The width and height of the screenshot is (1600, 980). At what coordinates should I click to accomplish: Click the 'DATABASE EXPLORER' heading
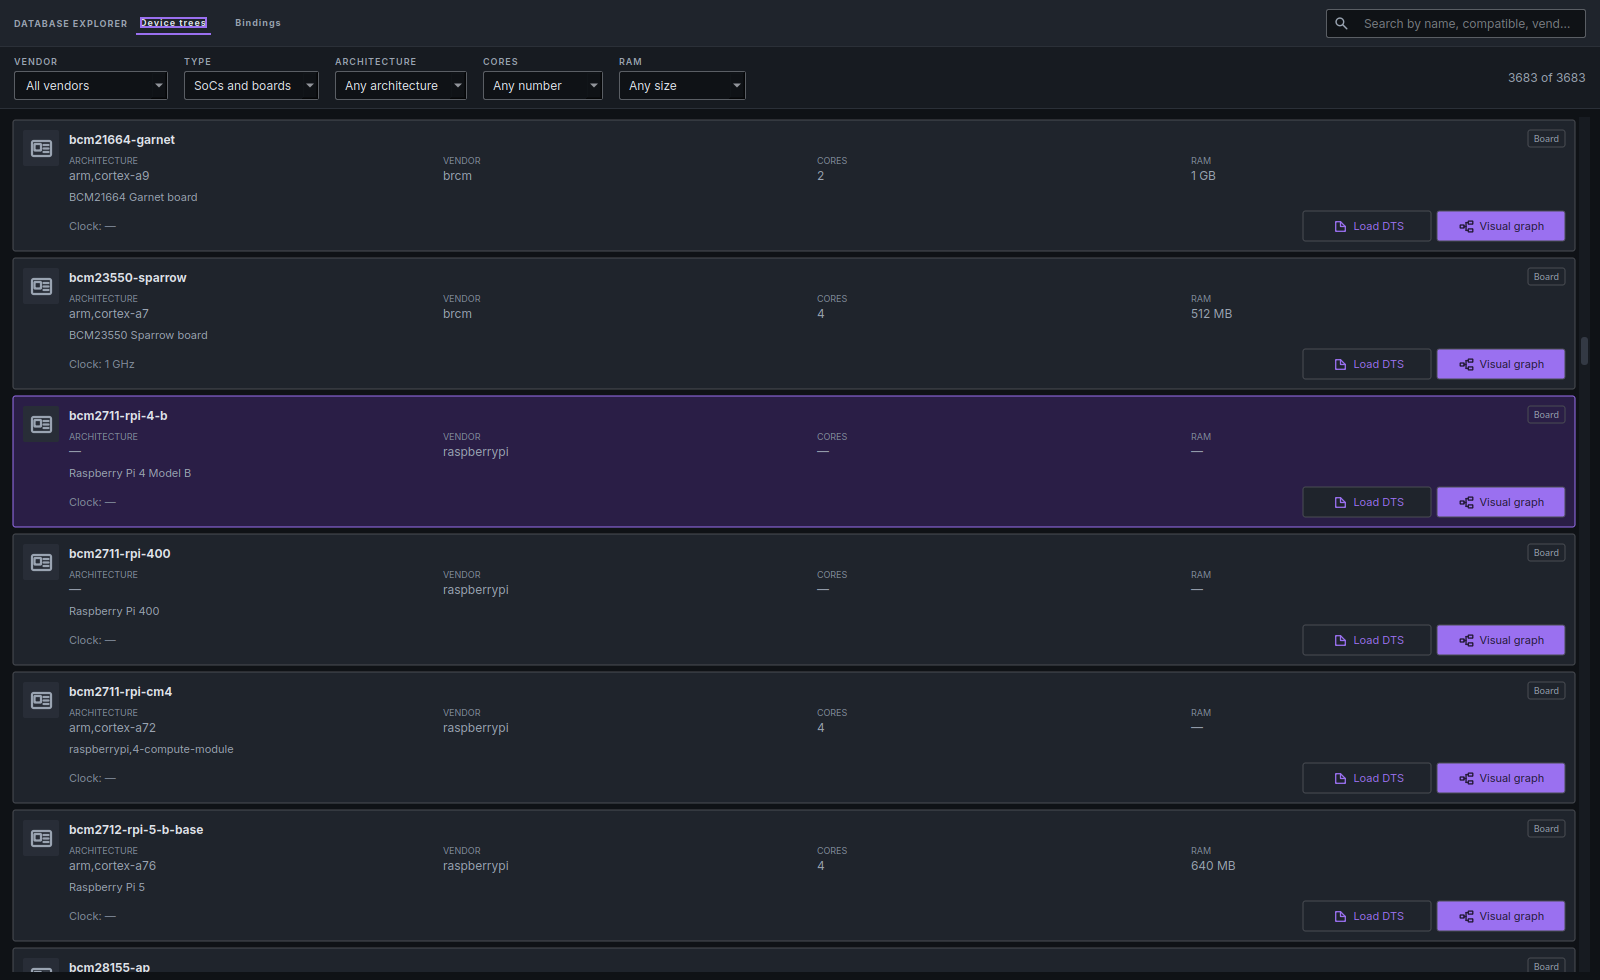(x=71, y=23)
